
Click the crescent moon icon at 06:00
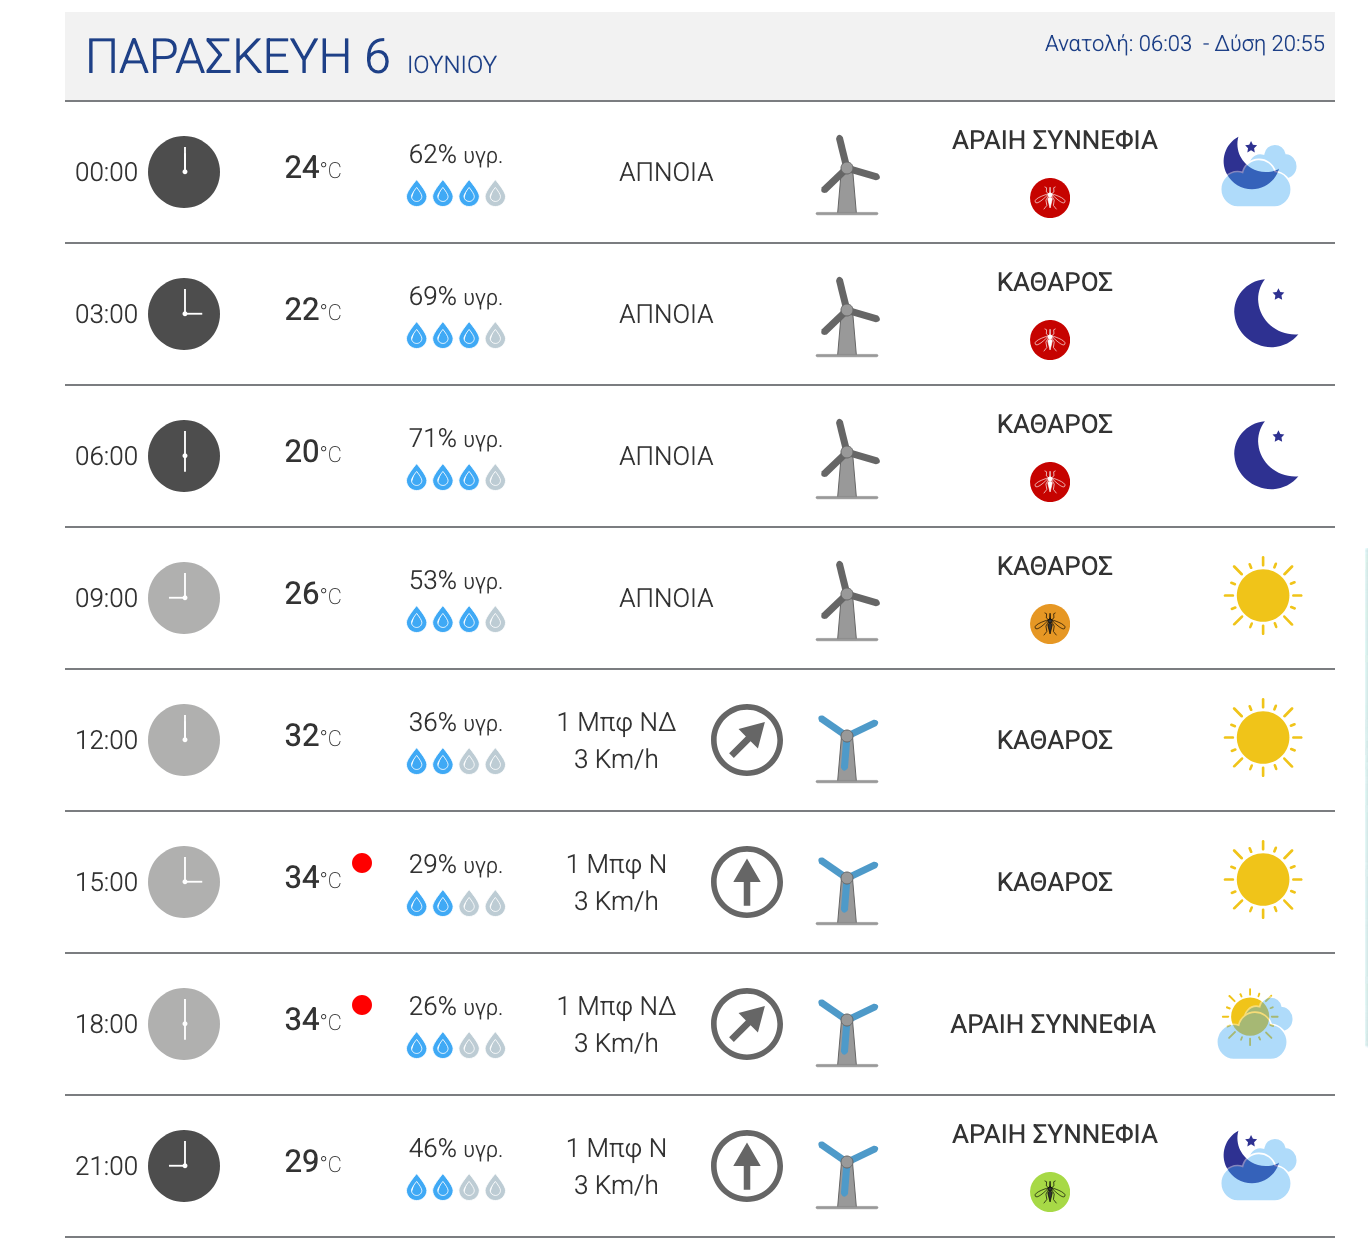(x=1266, y=455)
